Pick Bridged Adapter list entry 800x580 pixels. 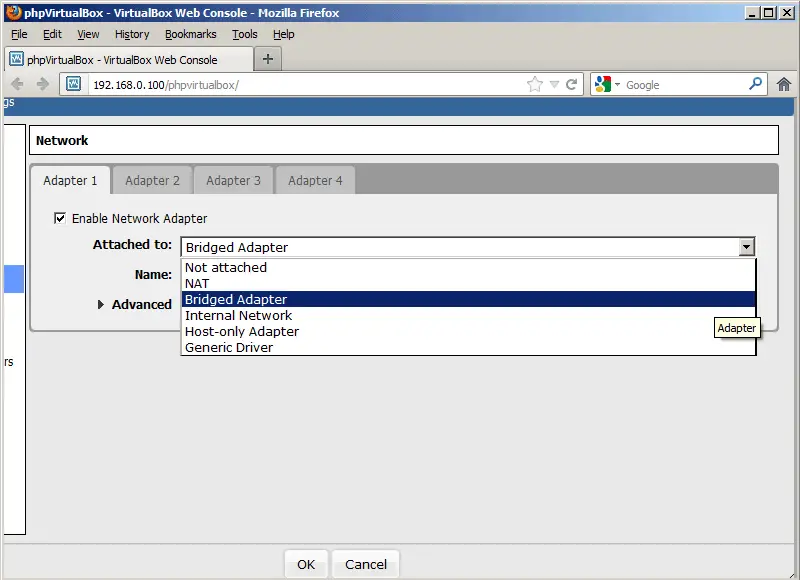pyautogui.click(x=468, y=299)
